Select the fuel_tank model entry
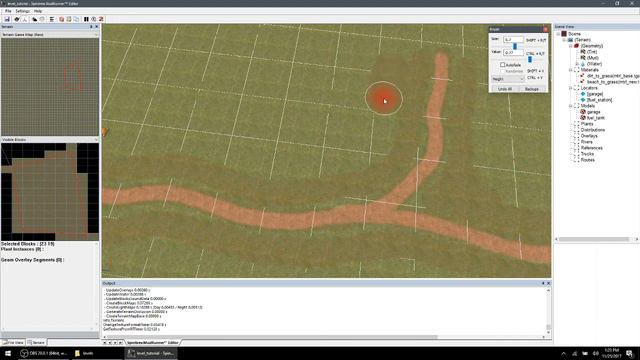The image size is (640, 360). [596, 118]
